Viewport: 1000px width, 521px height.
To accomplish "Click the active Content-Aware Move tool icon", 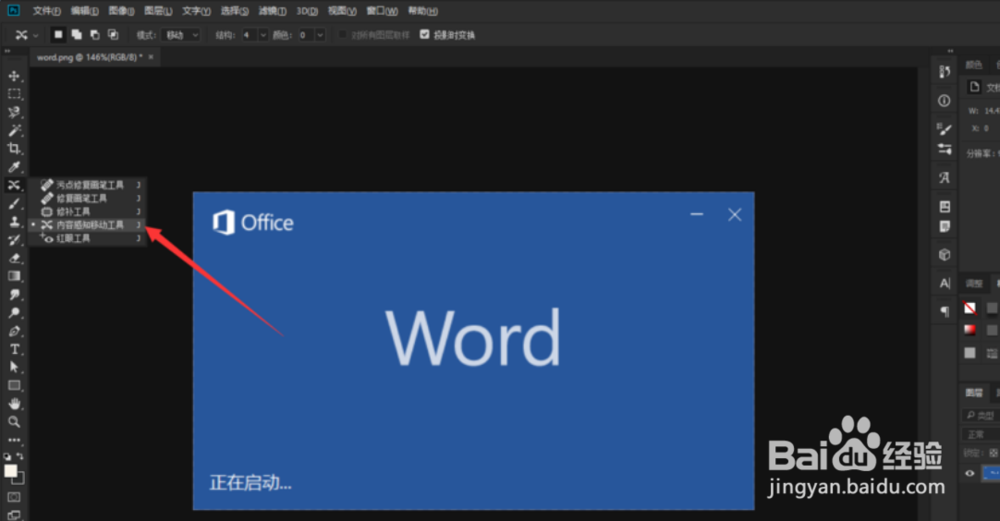I will 14,185.
